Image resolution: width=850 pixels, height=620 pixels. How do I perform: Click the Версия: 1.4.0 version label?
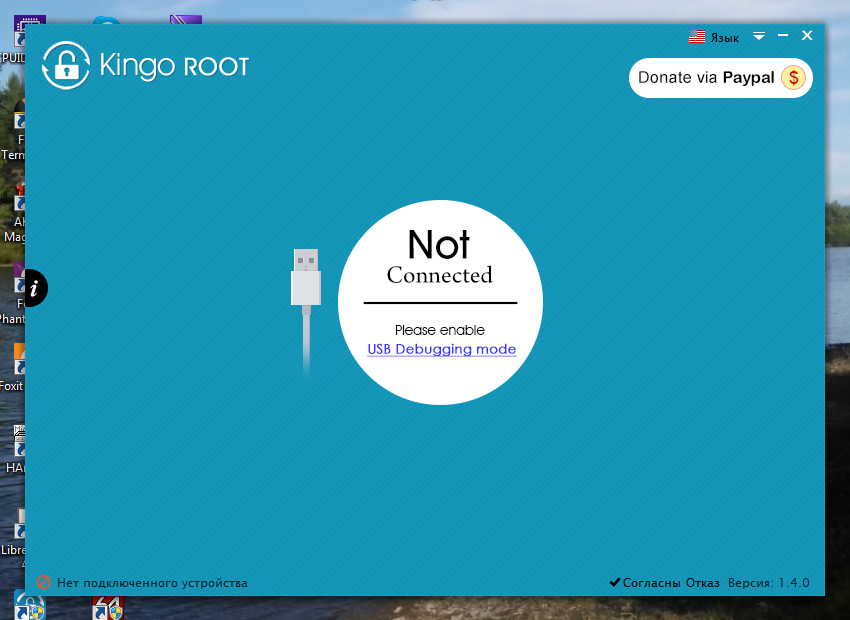(x=768, y=582)
